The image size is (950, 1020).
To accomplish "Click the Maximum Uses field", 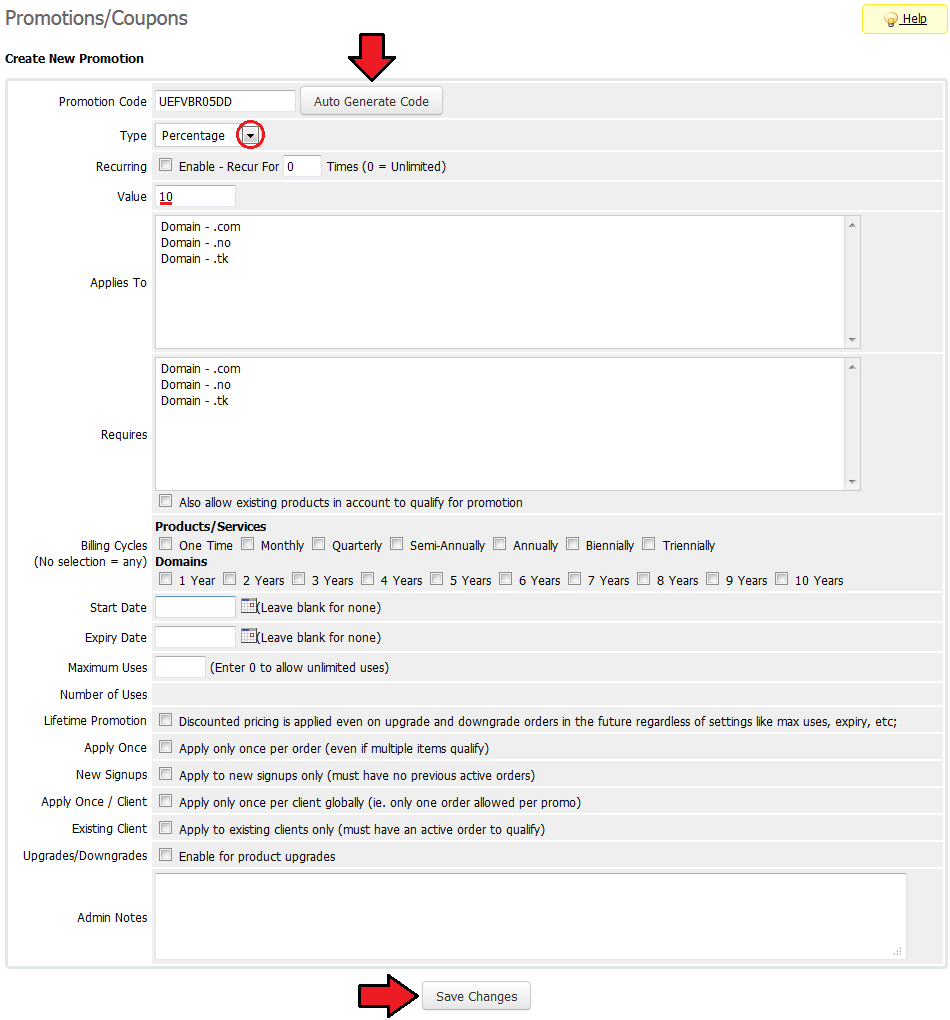I will pos(180,667).
